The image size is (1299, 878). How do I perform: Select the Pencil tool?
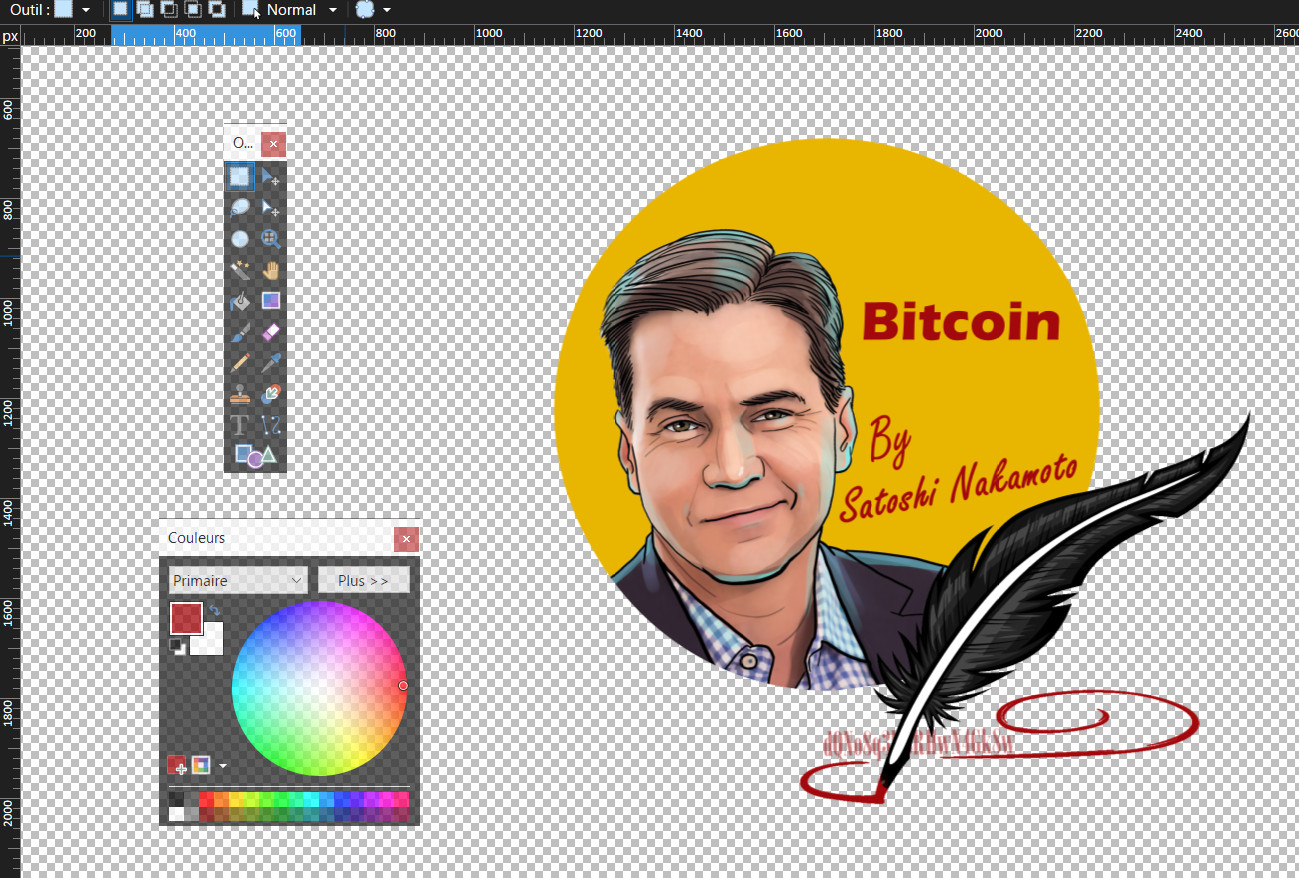(240, 363)
